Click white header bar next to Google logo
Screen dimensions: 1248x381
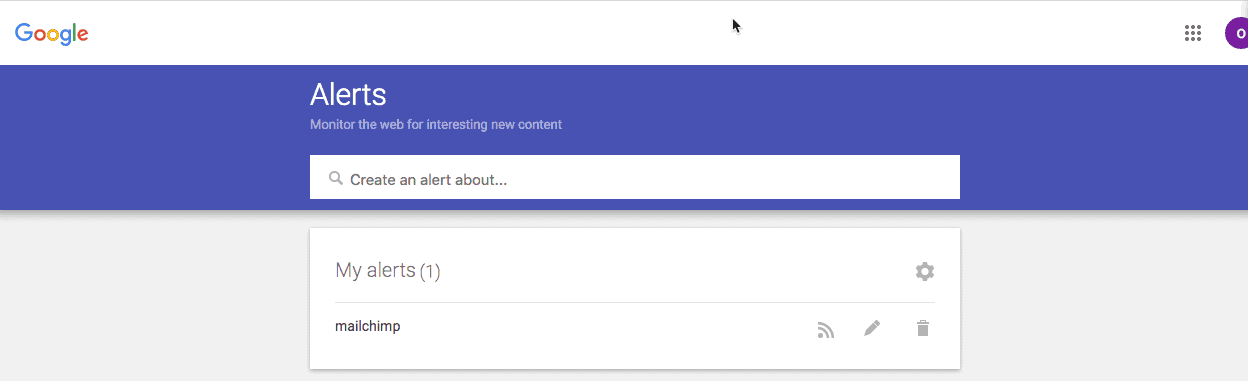[400, 33]
